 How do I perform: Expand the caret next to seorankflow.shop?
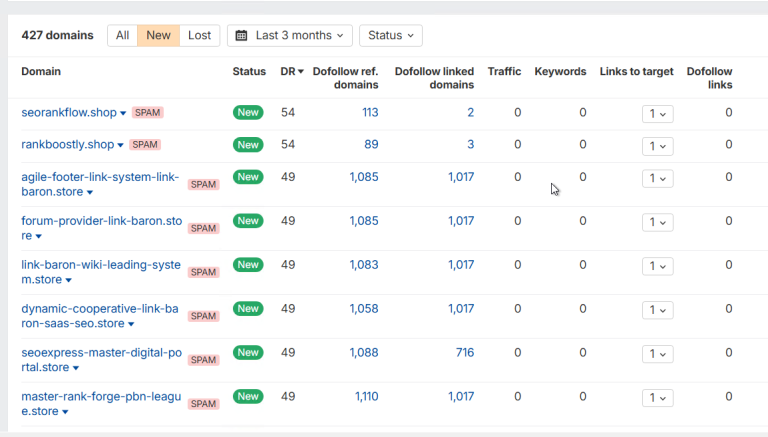123,113
